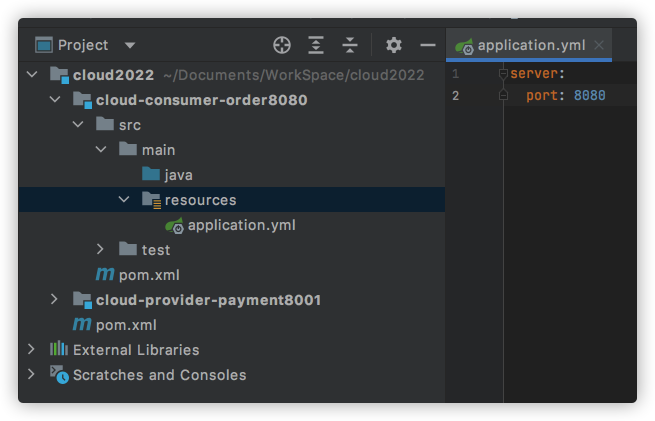Click the blue java source folder icon
The height and width of the screenshot is (421, 655).
tap(151, 174)
